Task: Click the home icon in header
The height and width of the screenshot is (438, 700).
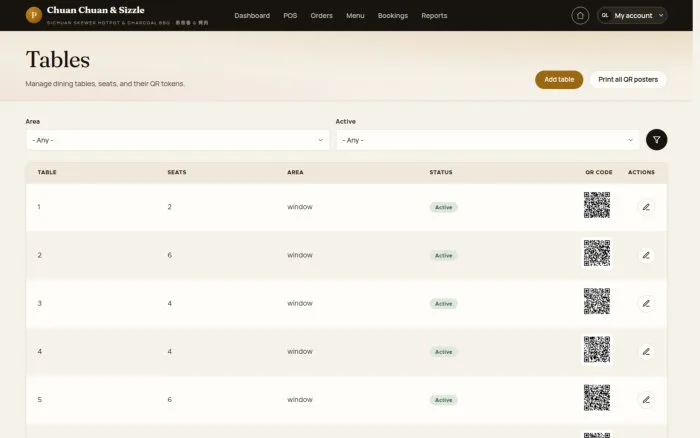Action: click(x=580, y=16)
